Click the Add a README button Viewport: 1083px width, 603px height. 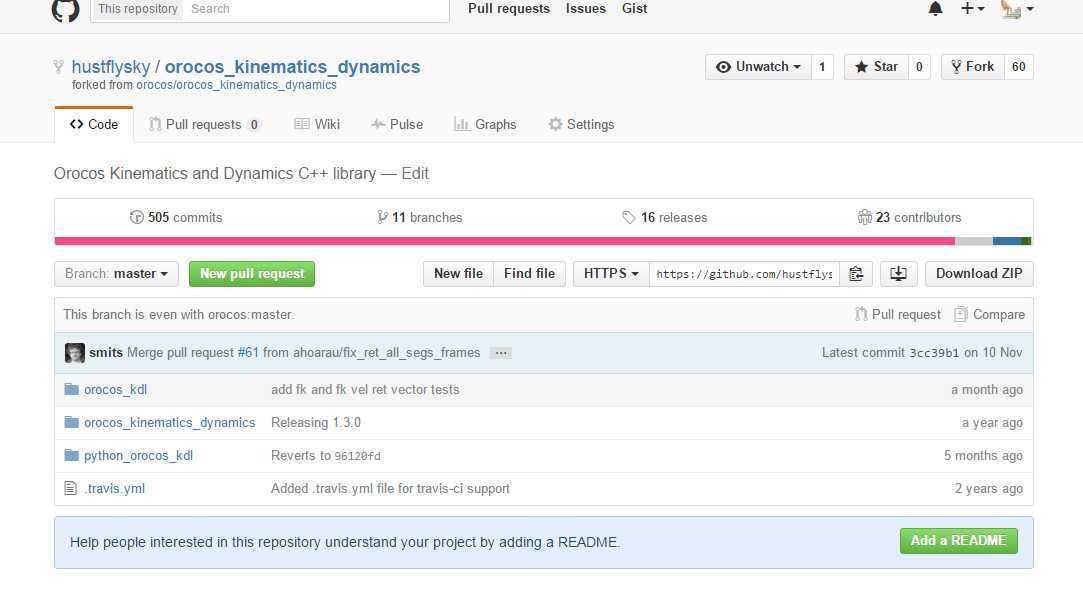pos(959,541)
